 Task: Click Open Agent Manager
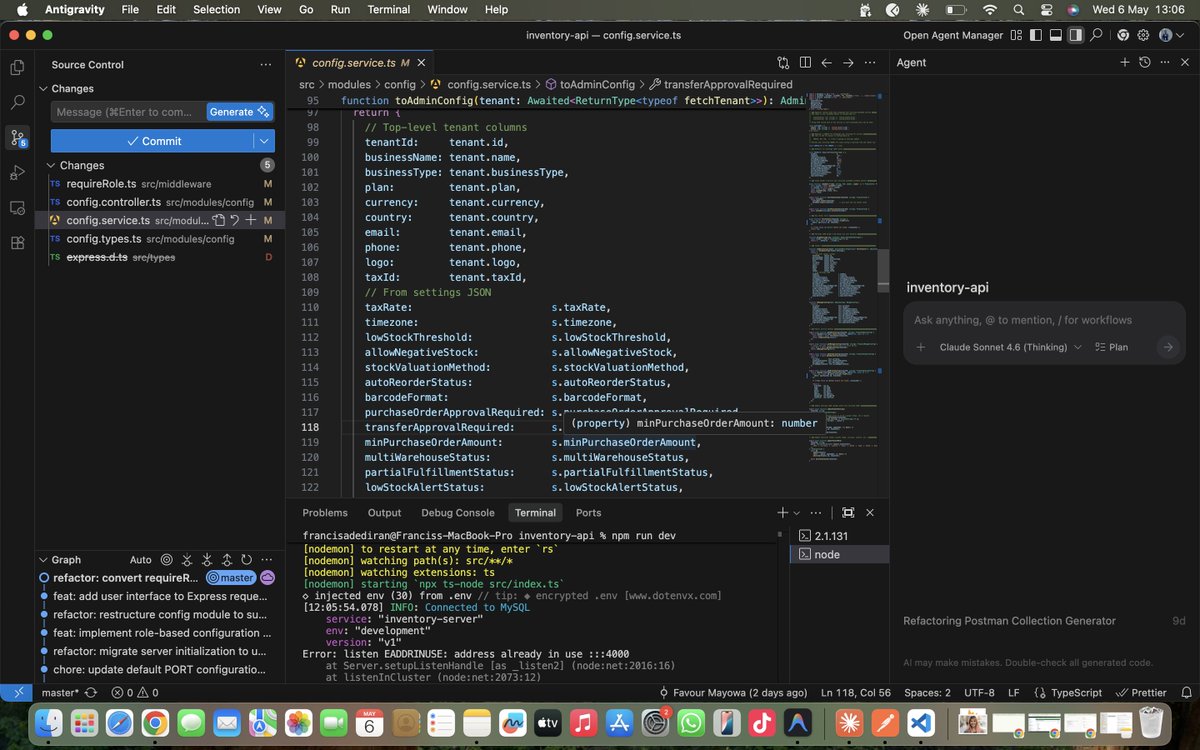click(x=953, y=35)
